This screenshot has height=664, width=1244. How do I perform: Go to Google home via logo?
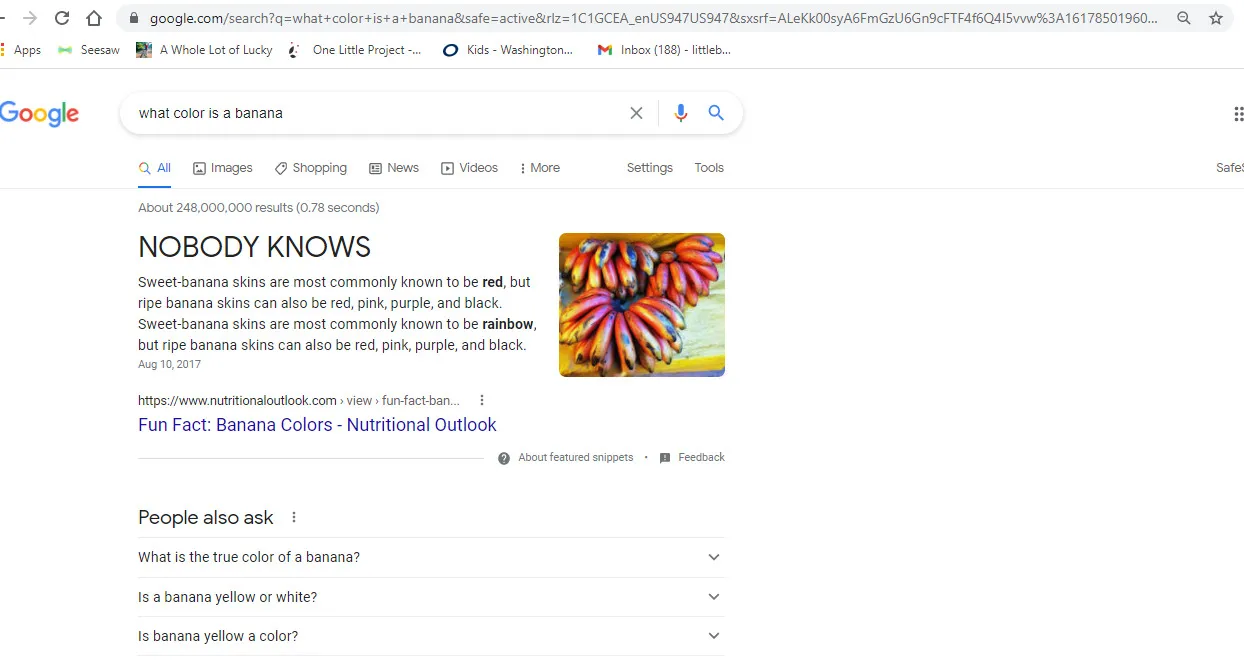39,114
